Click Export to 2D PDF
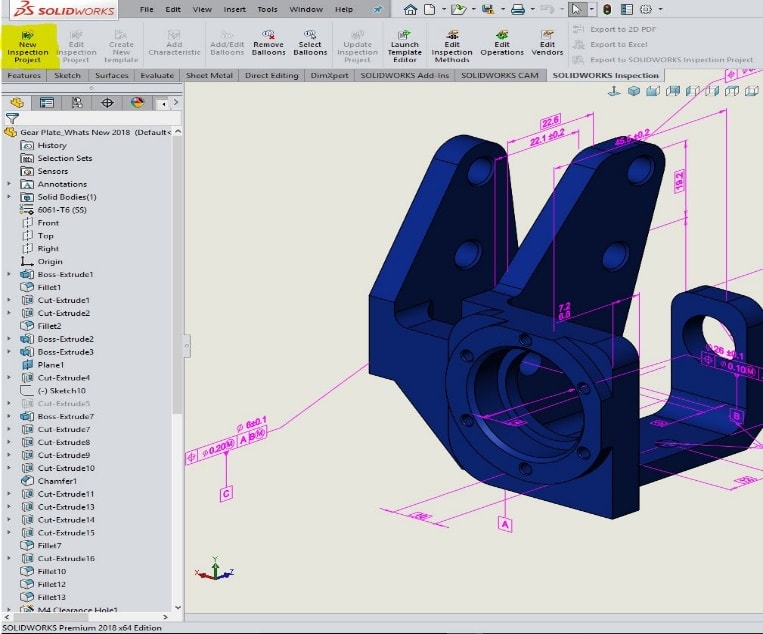 tap(614, 29)
